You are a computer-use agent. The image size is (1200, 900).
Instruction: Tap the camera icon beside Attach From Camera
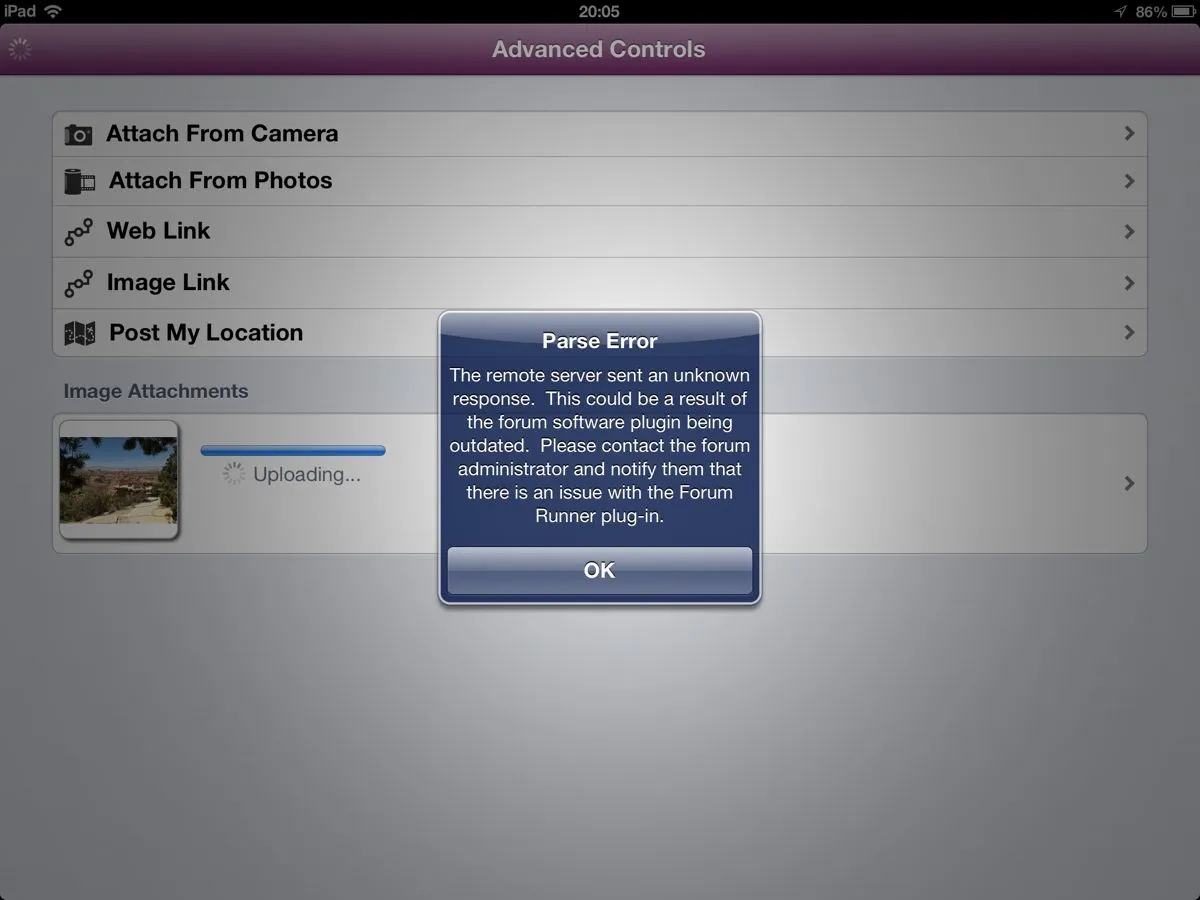click(78, 134)
